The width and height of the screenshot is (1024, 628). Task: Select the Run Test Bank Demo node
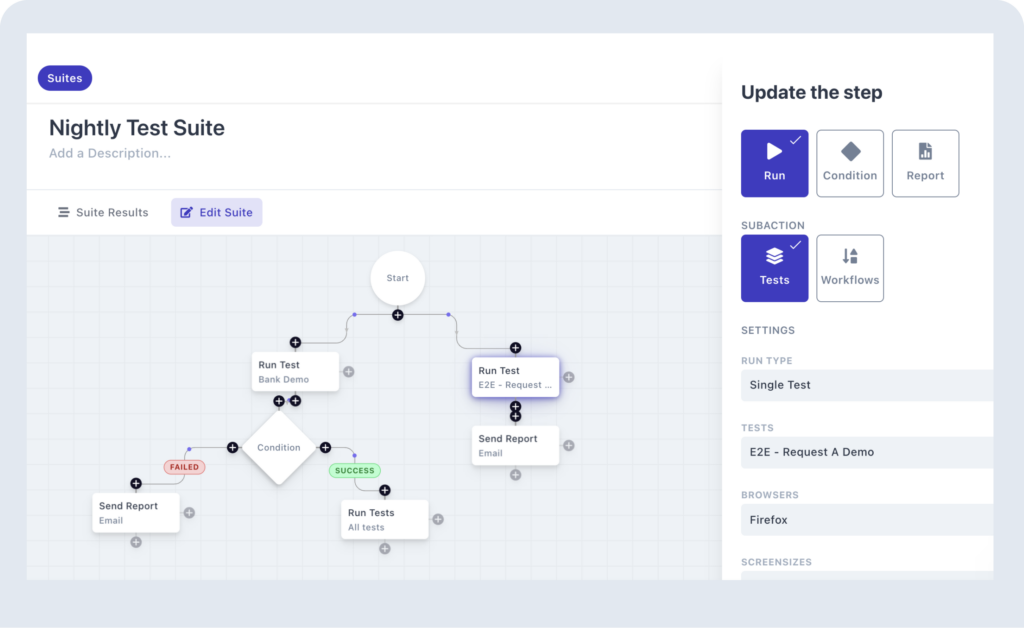click(x=295, y=372)
